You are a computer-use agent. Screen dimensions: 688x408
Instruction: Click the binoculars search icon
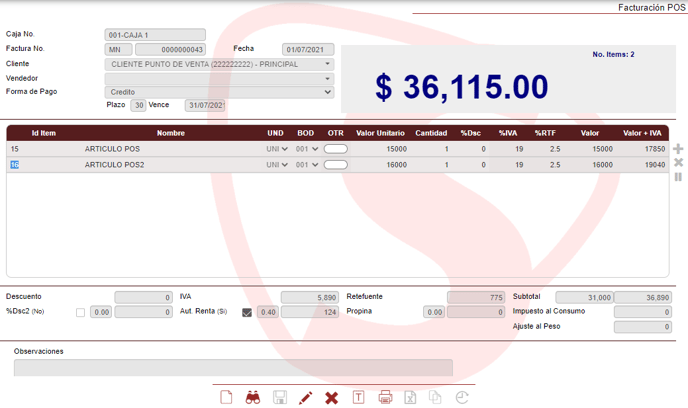point(253,397)
